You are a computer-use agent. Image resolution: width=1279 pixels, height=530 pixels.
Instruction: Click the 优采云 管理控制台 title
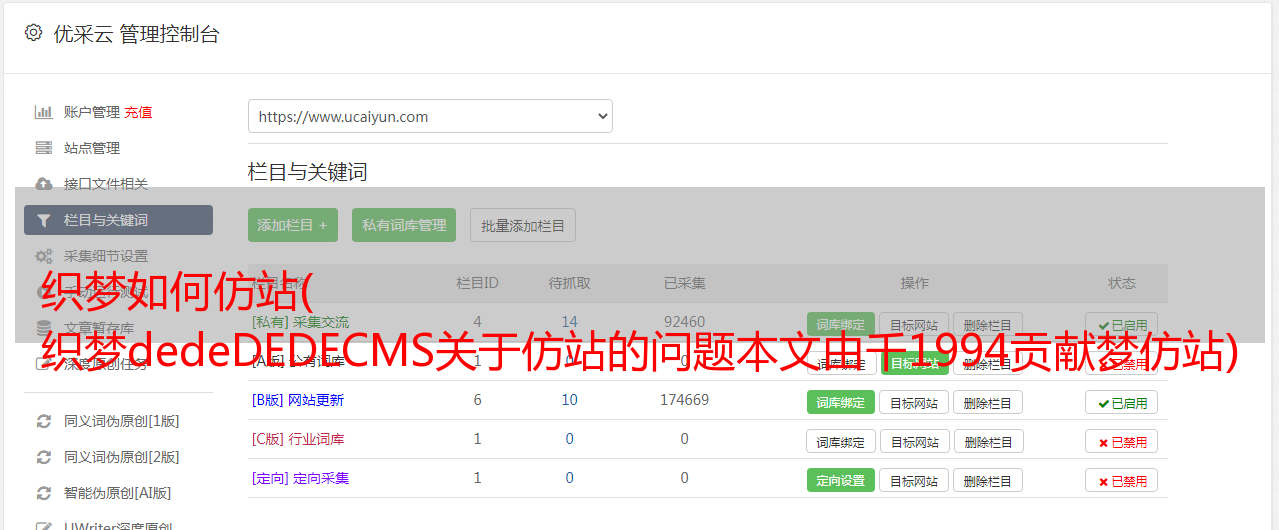pos(136,34)
